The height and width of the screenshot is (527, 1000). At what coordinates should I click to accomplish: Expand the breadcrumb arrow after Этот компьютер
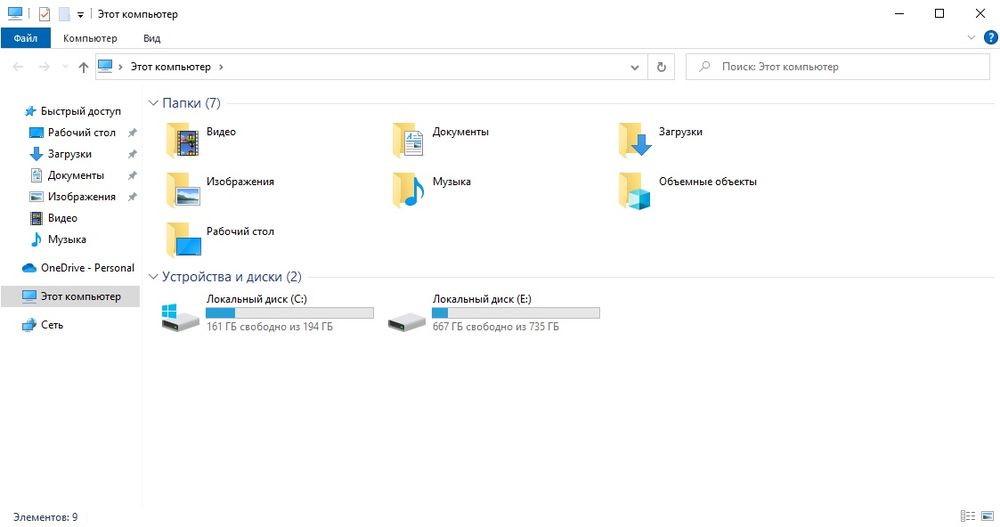[221, 67]
